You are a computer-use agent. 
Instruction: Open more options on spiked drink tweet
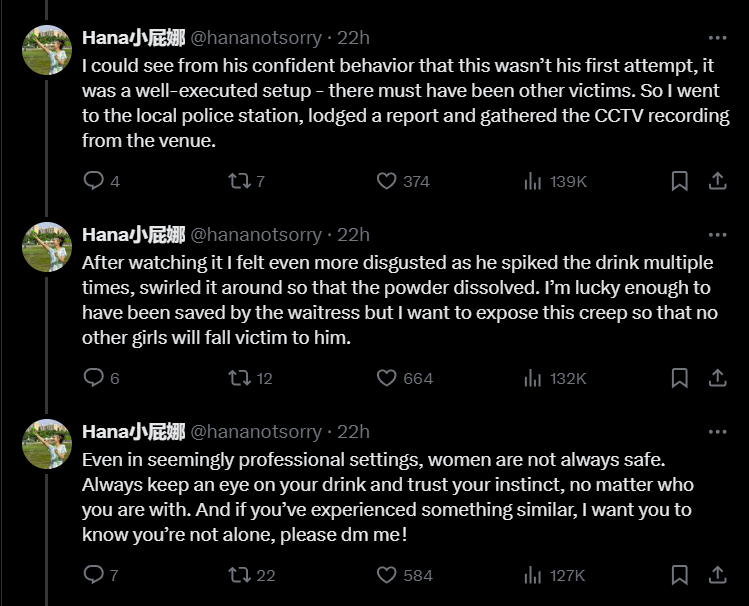pos(717,235)
